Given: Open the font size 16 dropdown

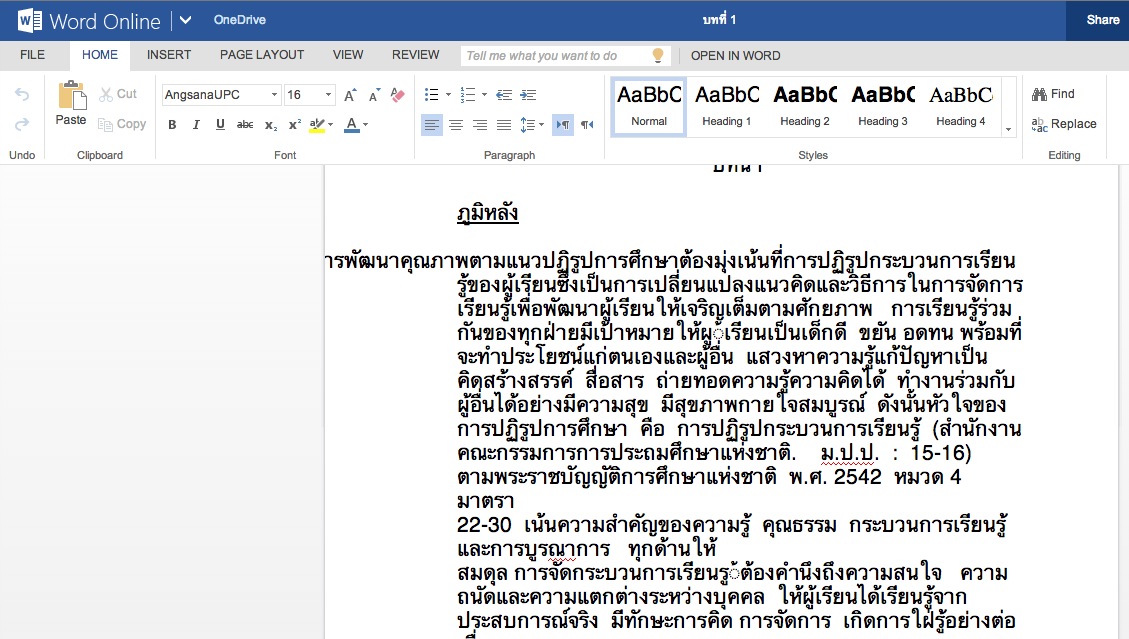Looking at the screenshot, I should click(x=310, y=95).
